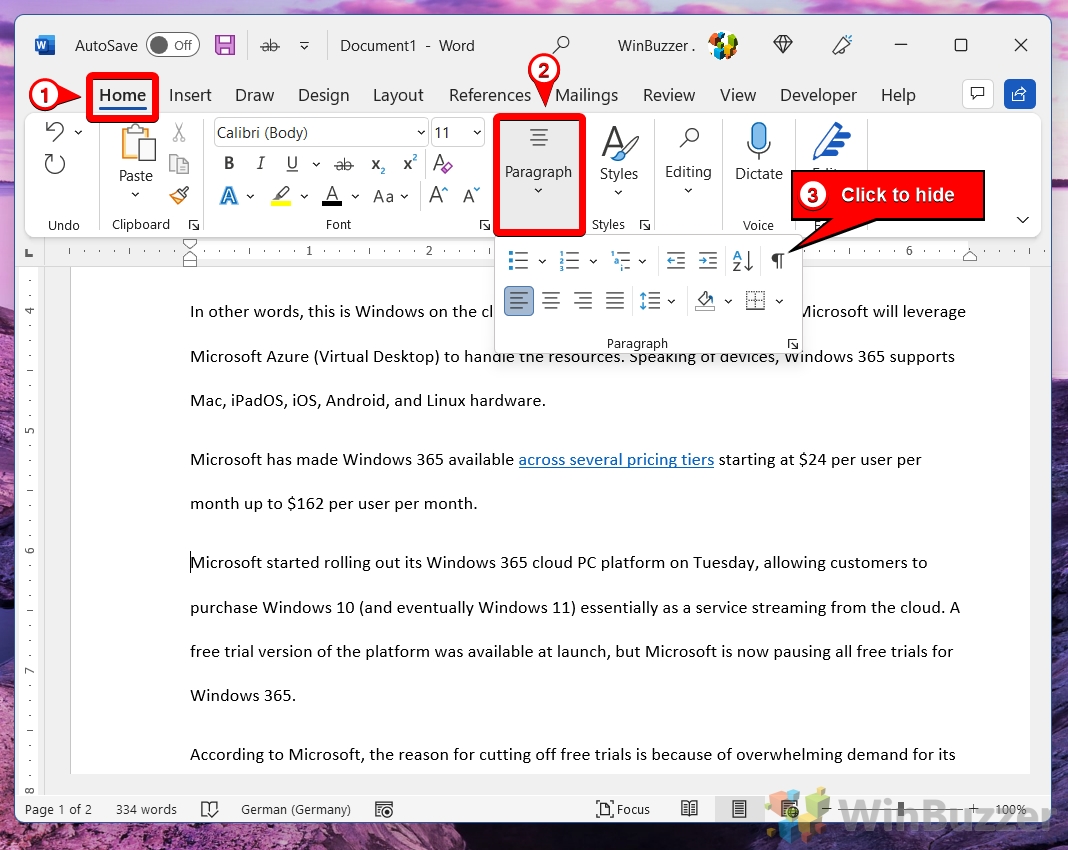Viewport: 1068px width, 850px height.
Task: Click the German (Germany) language indicator
Action: [296, 809]
